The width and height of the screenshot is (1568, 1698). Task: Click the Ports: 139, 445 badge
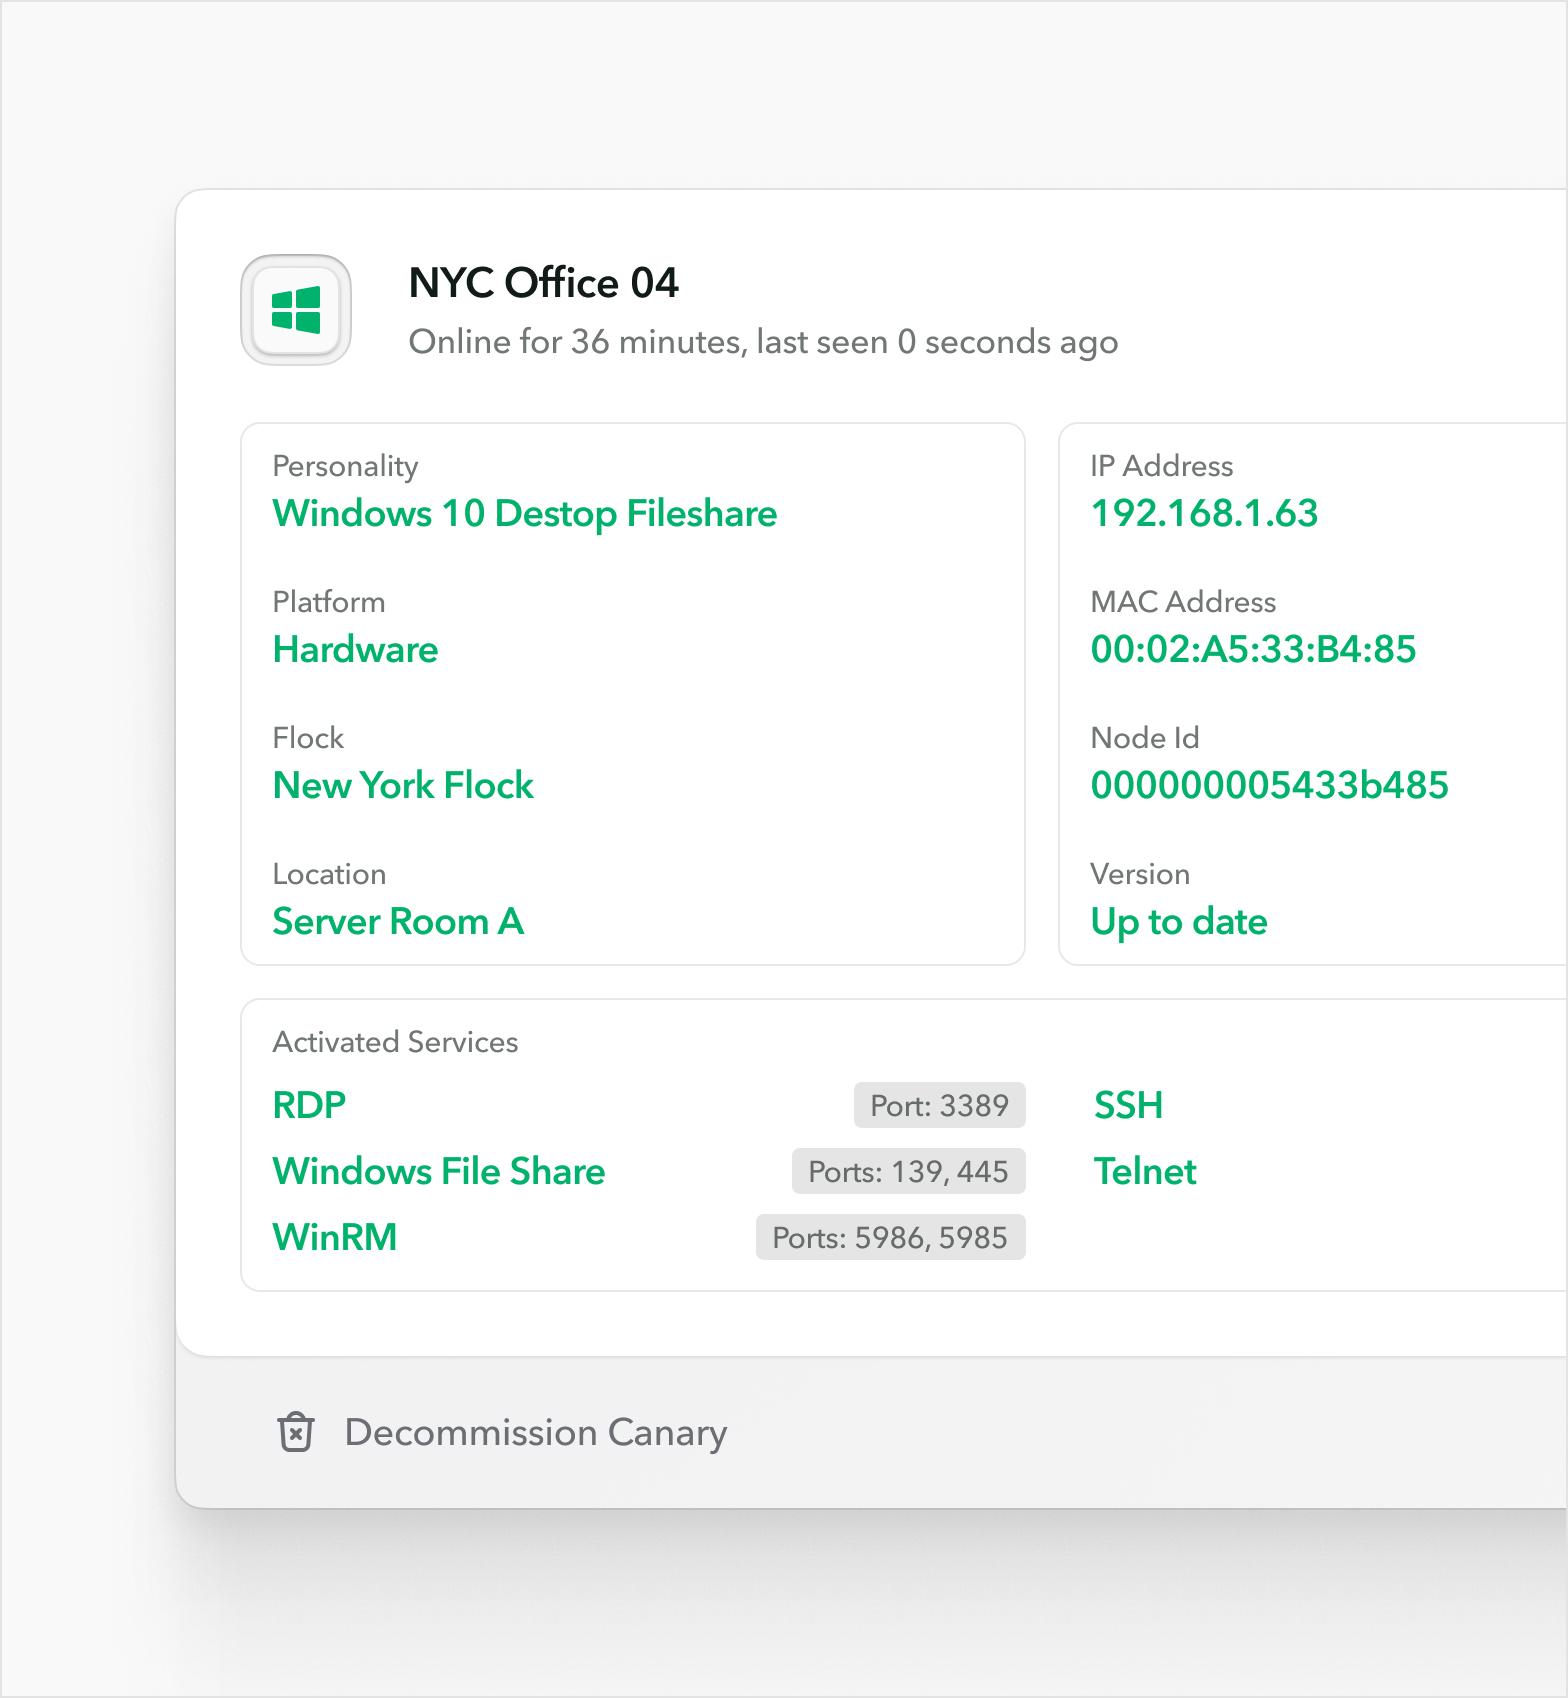click(909, 1171)
